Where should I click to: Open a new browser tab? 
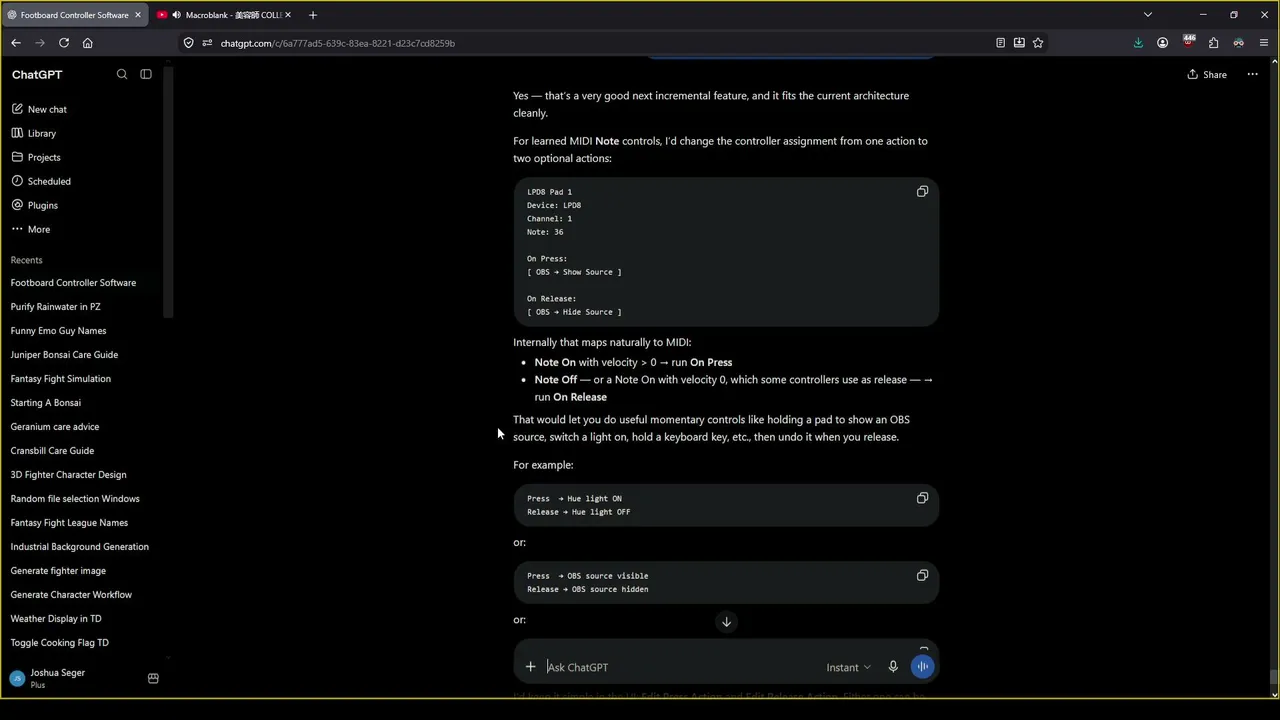point(313,15)
